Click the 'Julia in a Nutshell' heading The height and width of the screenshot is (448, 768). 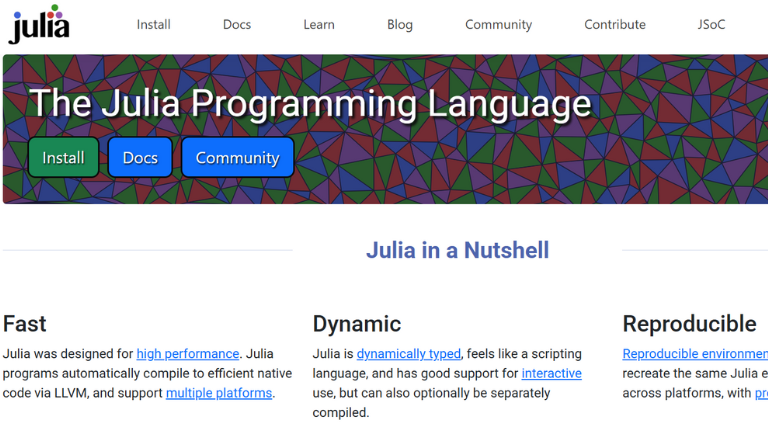point(457,250)
